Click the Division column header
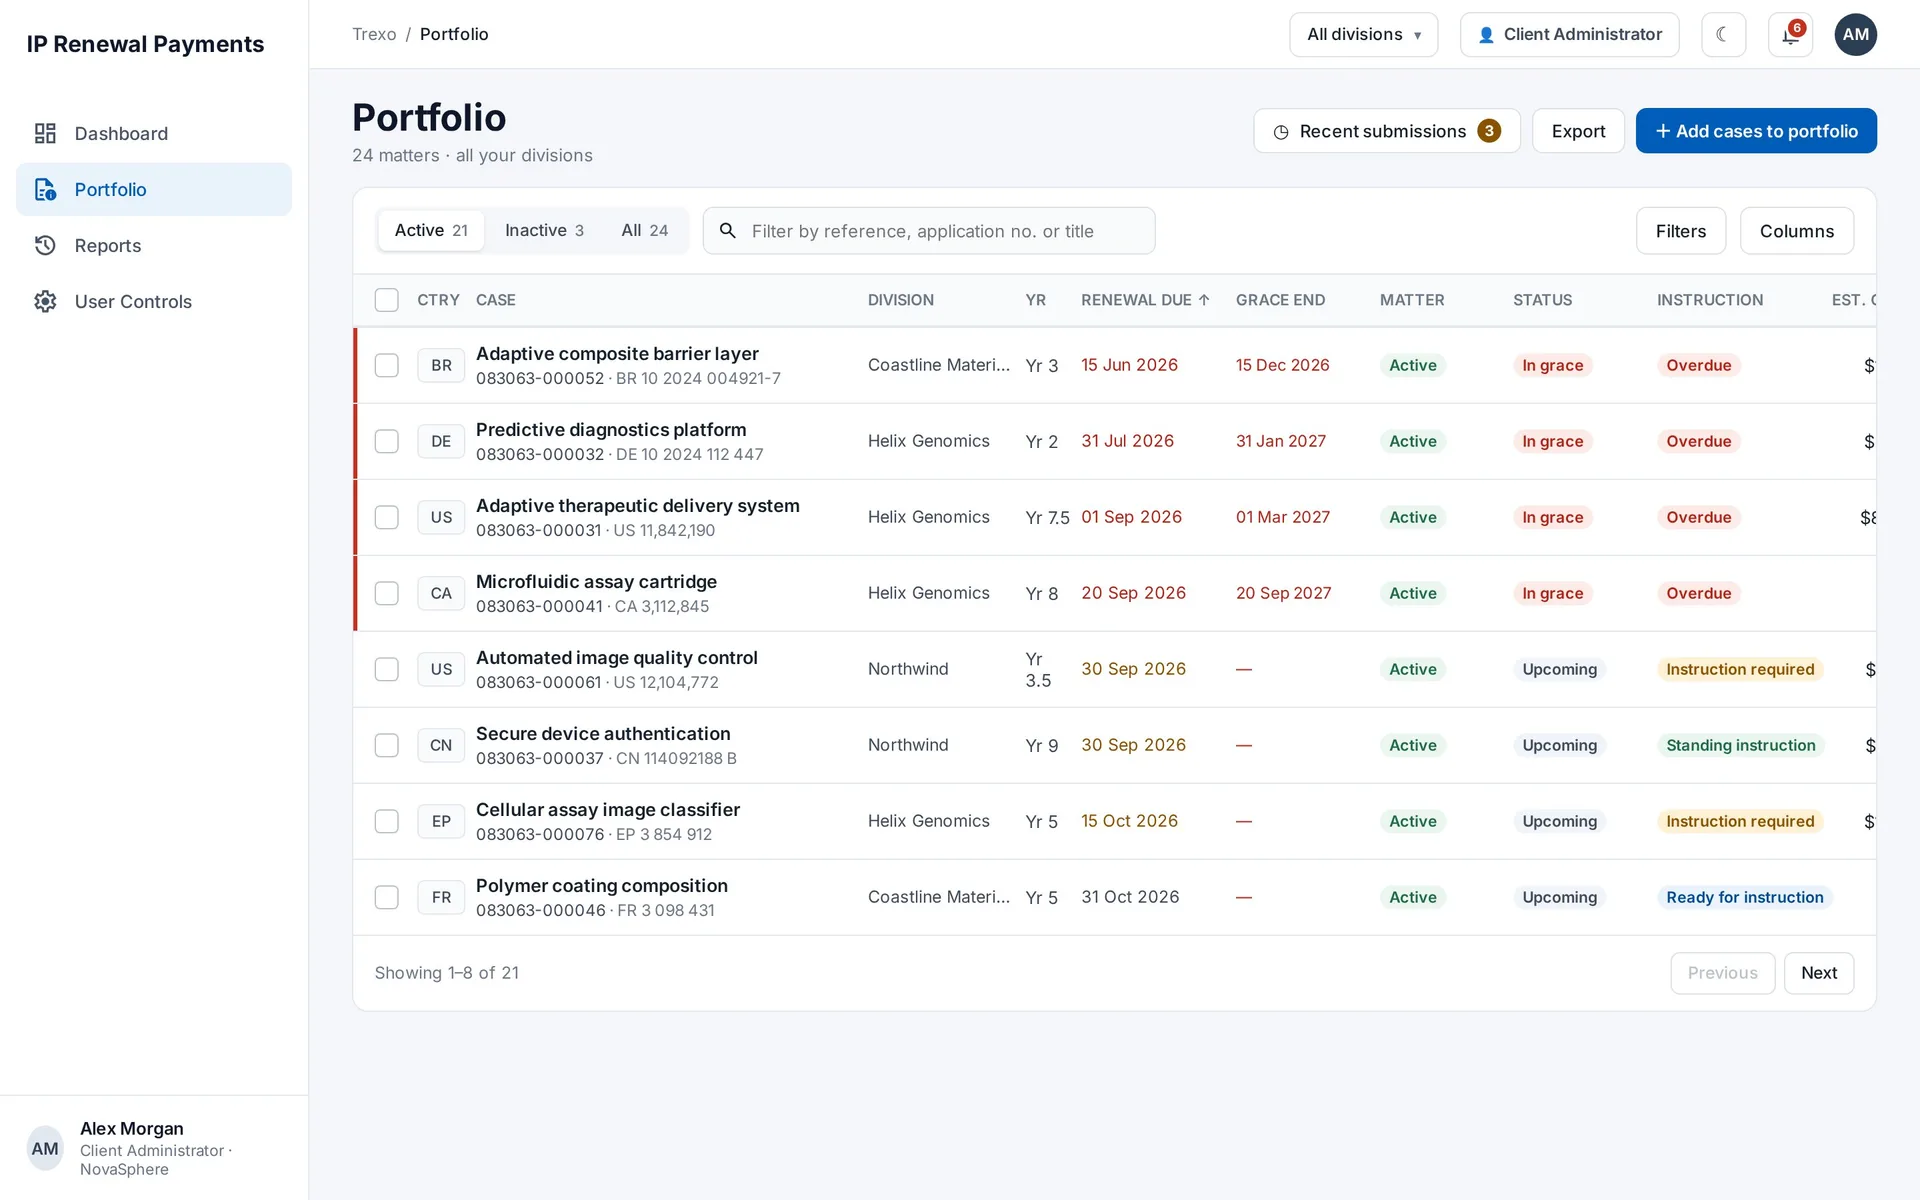 pyautogui.click(x=900, y=300)
